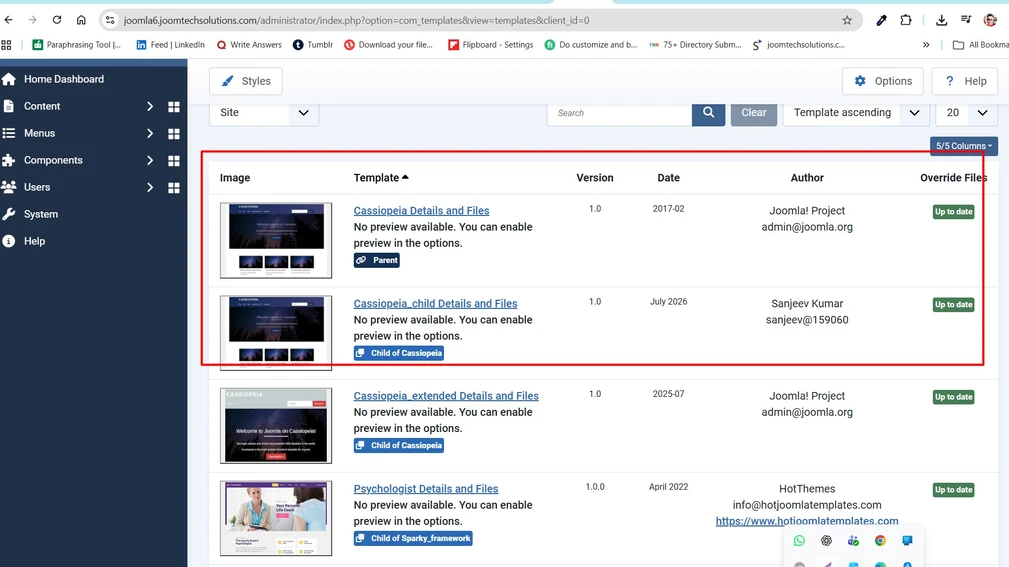Viewport: 1009px width, 567px height.
Task: Click Users chevron arrow
Action: 150,187
